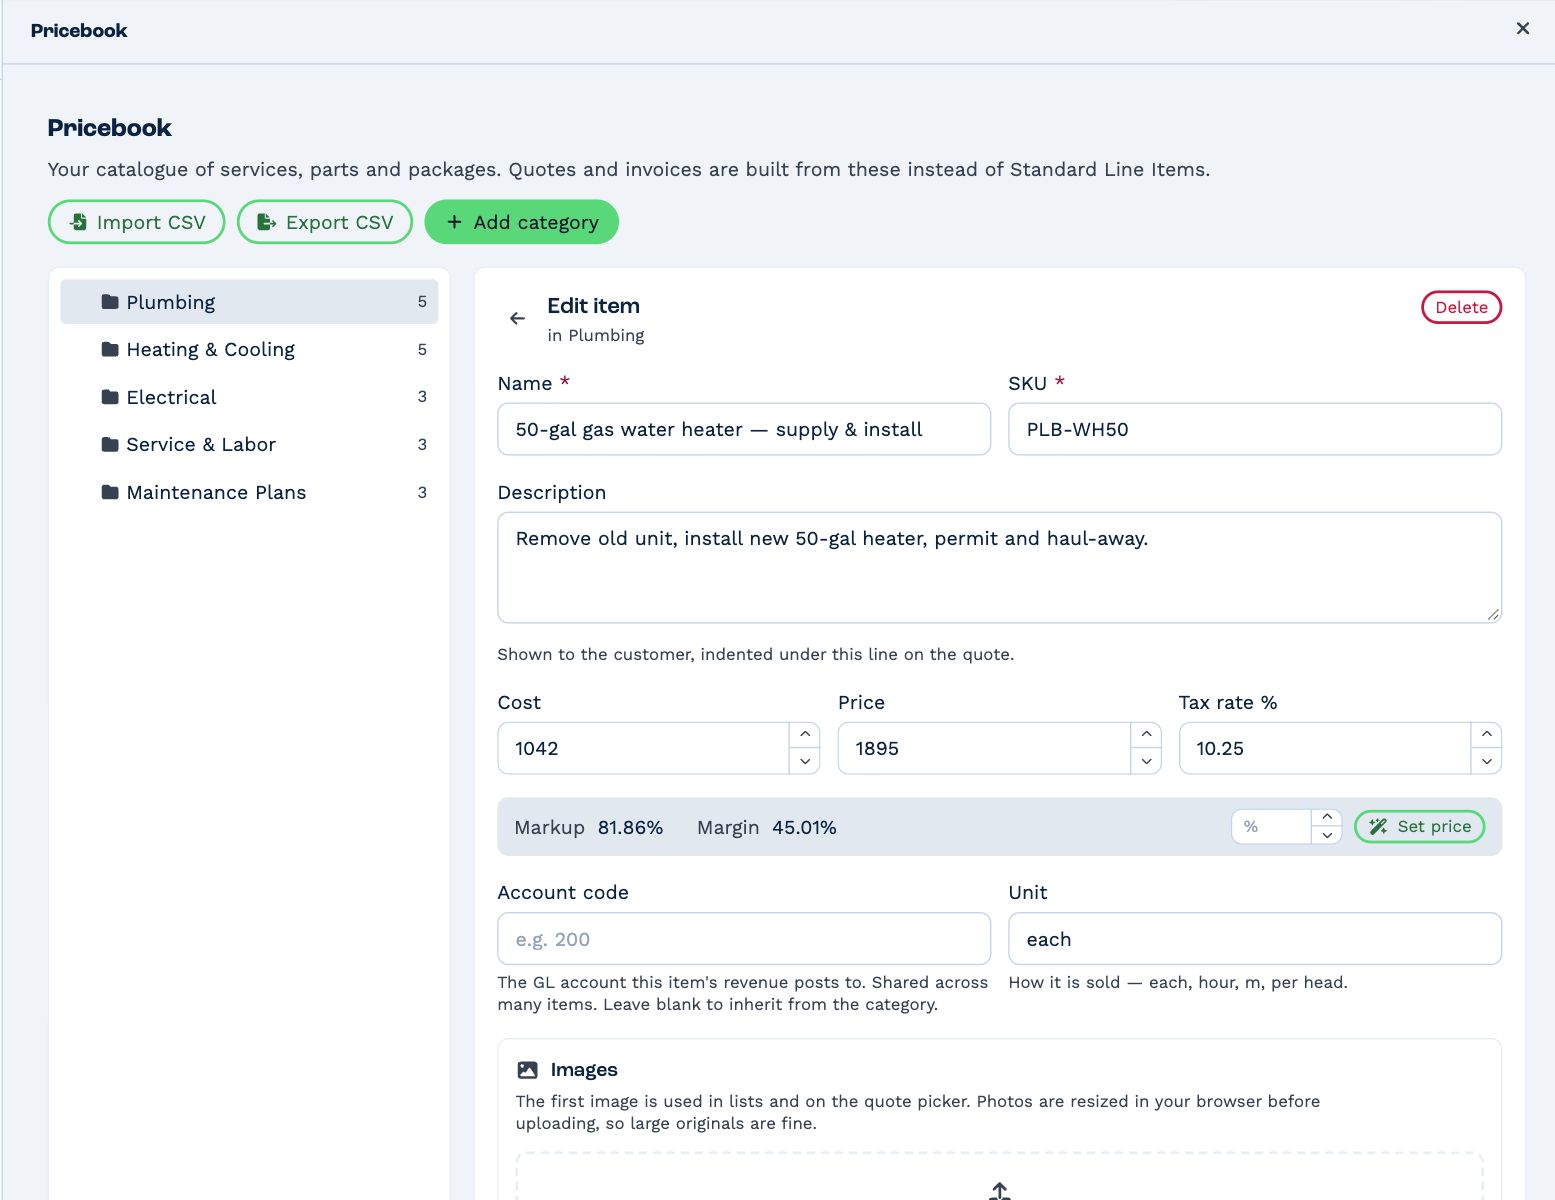
Task: Click the Images section picture icon
Action: [527, 1070]
